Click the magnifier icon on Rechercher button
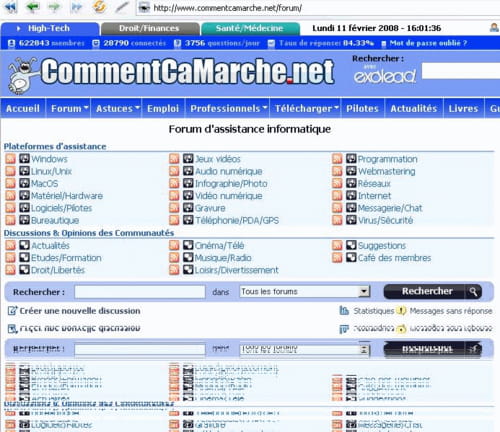This screenshot has width=500, height=432. click(x=473, y=292)
